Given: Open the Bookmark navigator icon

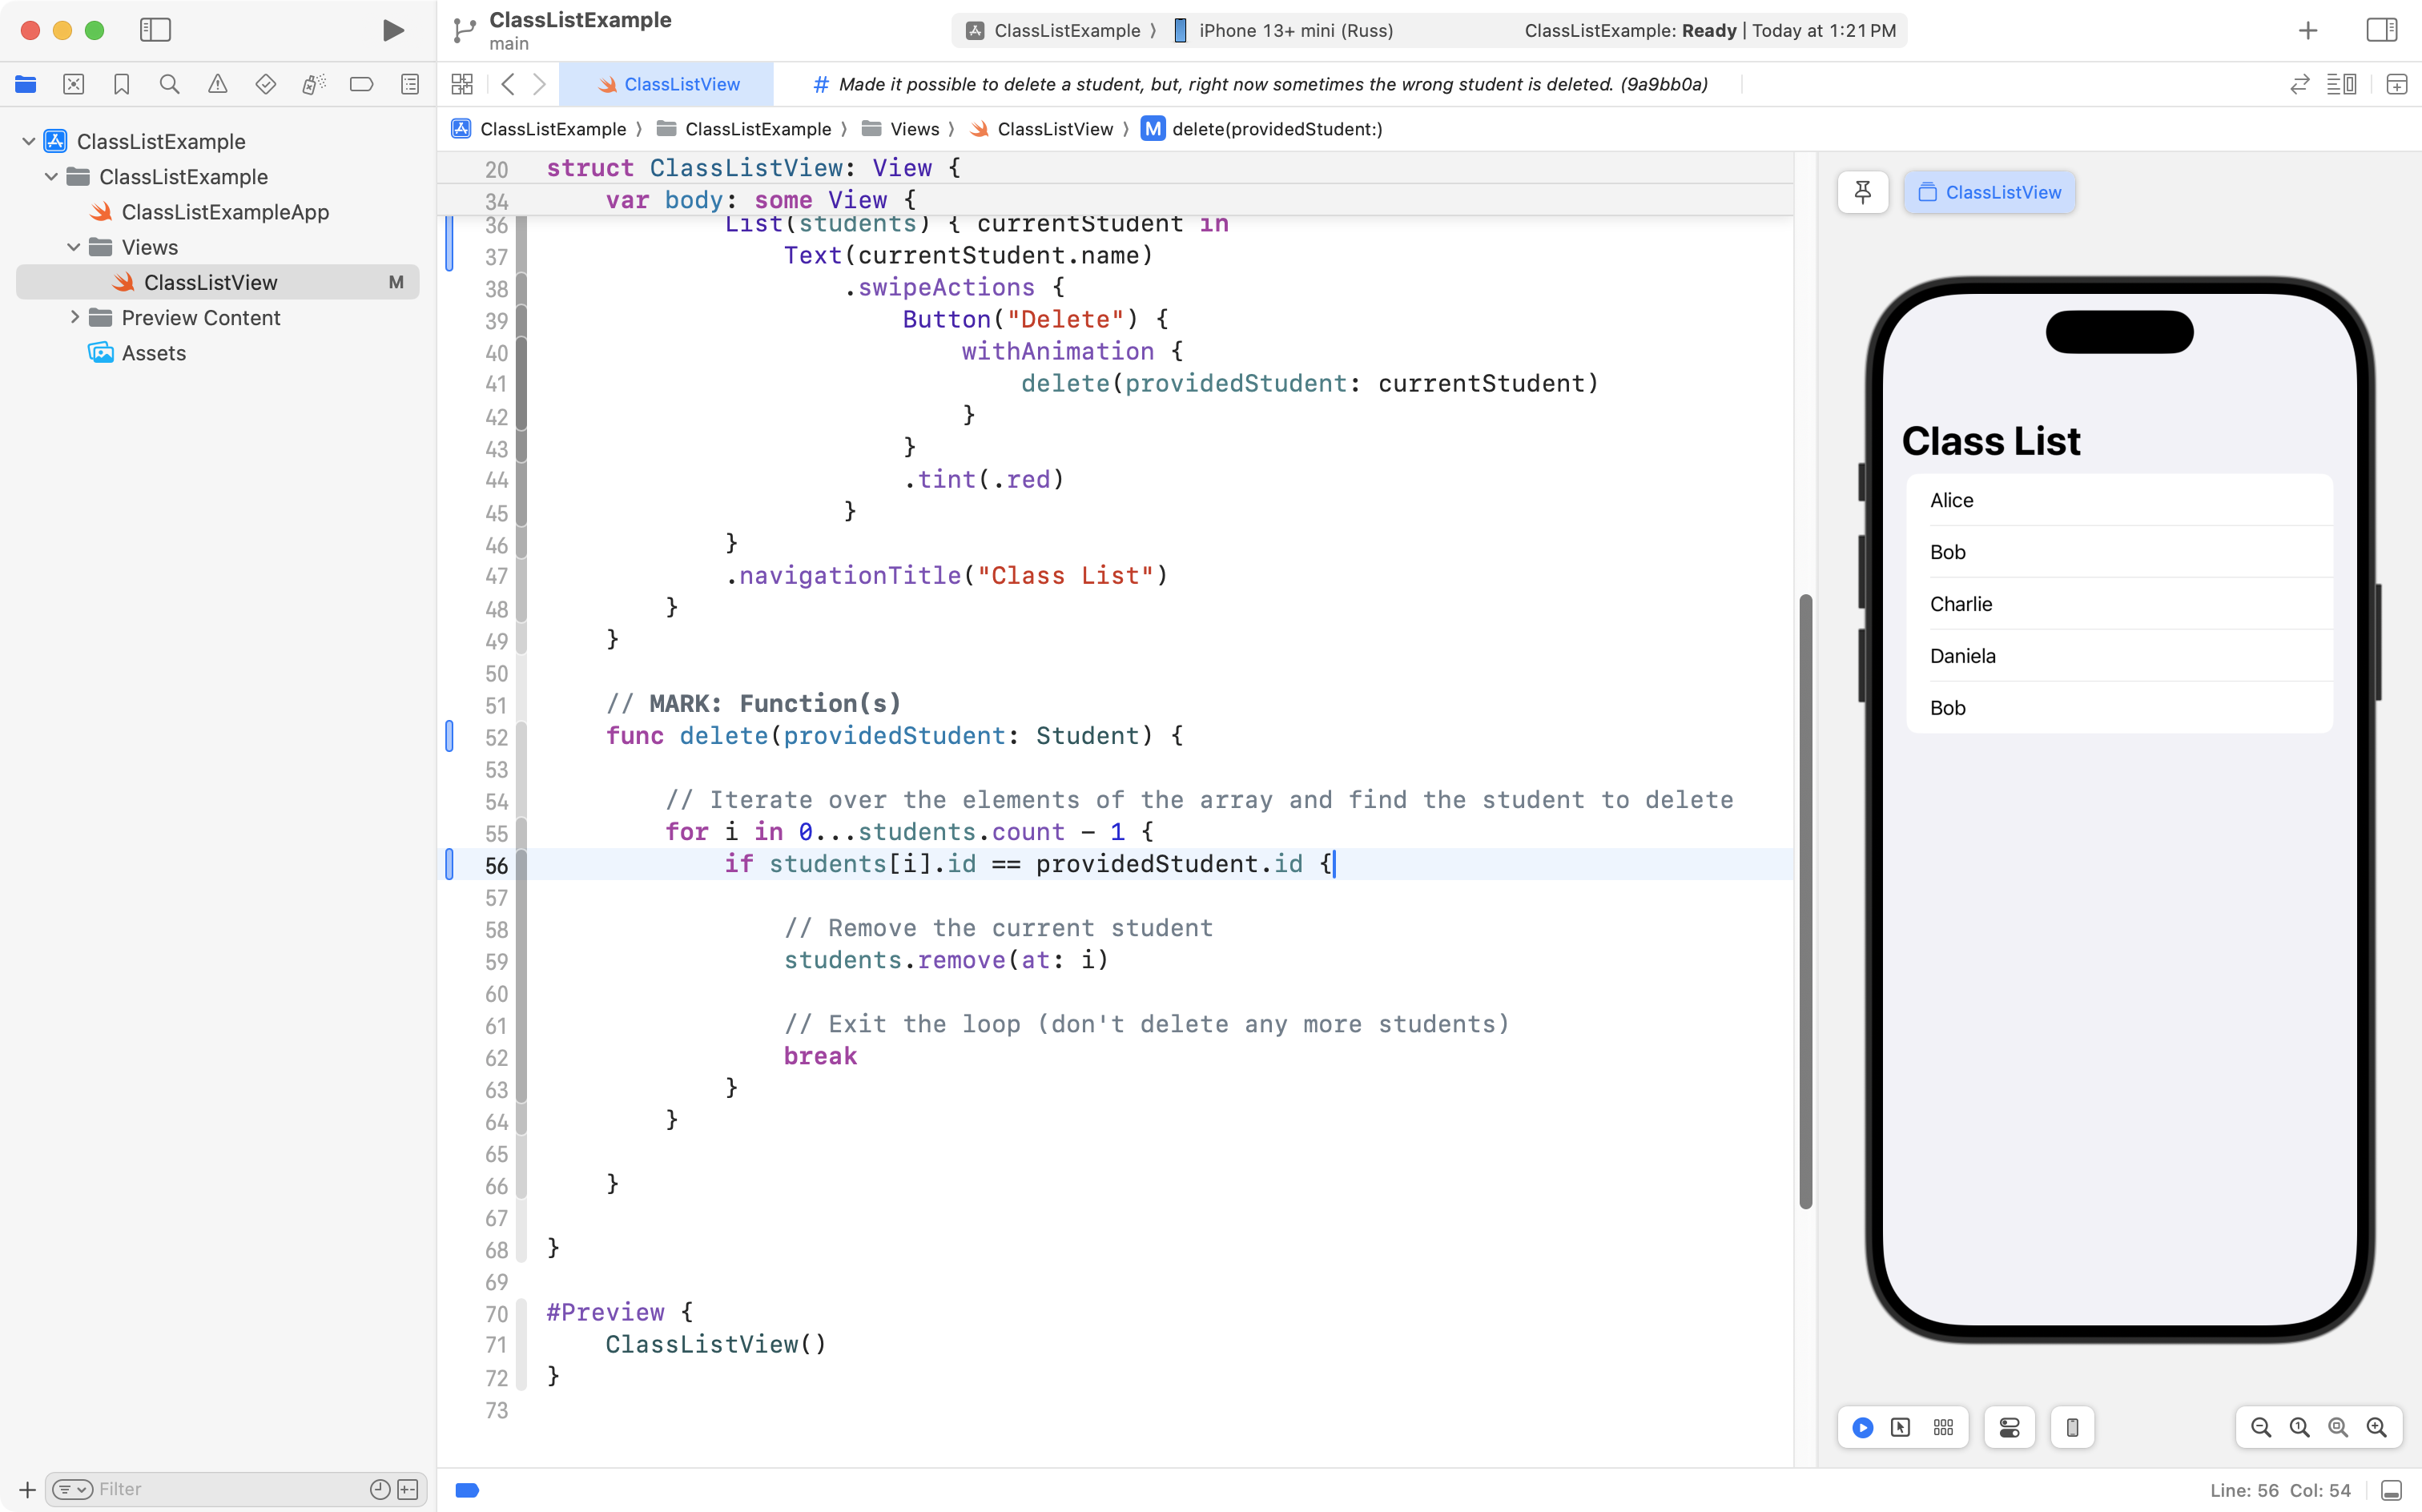Looking at the screenshot, I should pyautogui.click(x=121, y=84).
